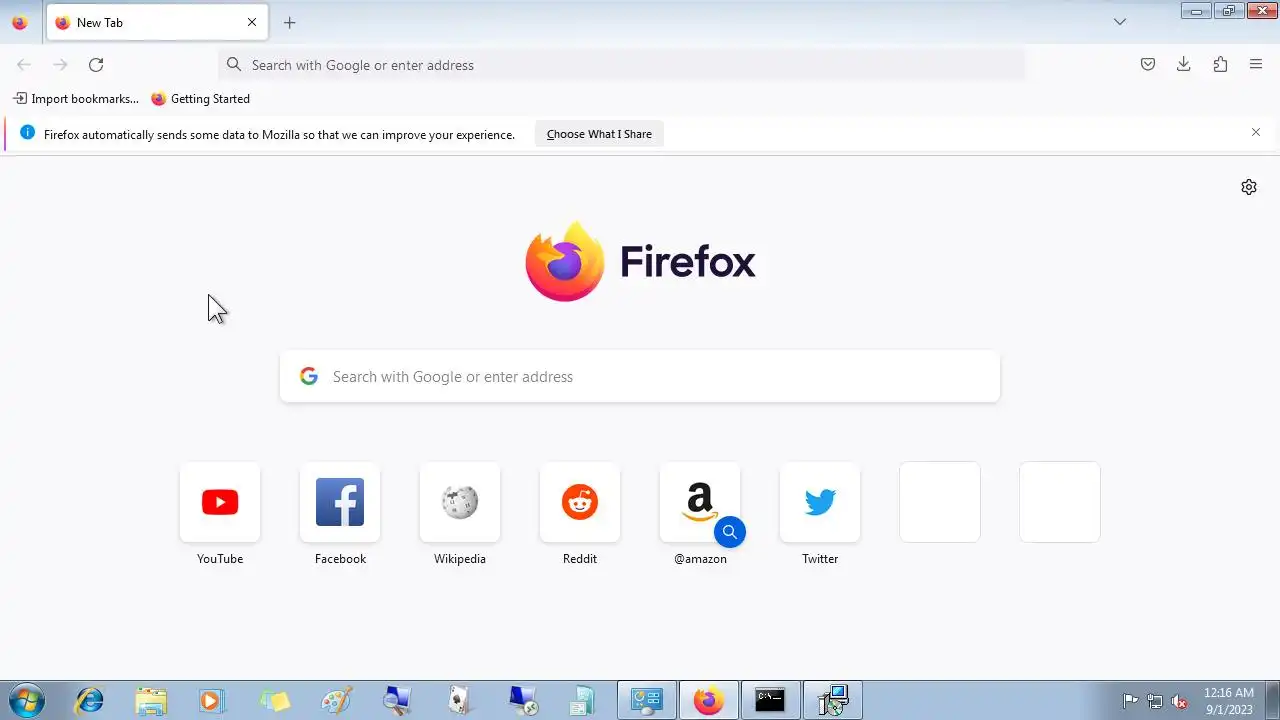The width and height of the screenshot is (1280, 720).
Task: Open Getting Started bookmark
Action: pyautogui.click(x=201, y=99)
